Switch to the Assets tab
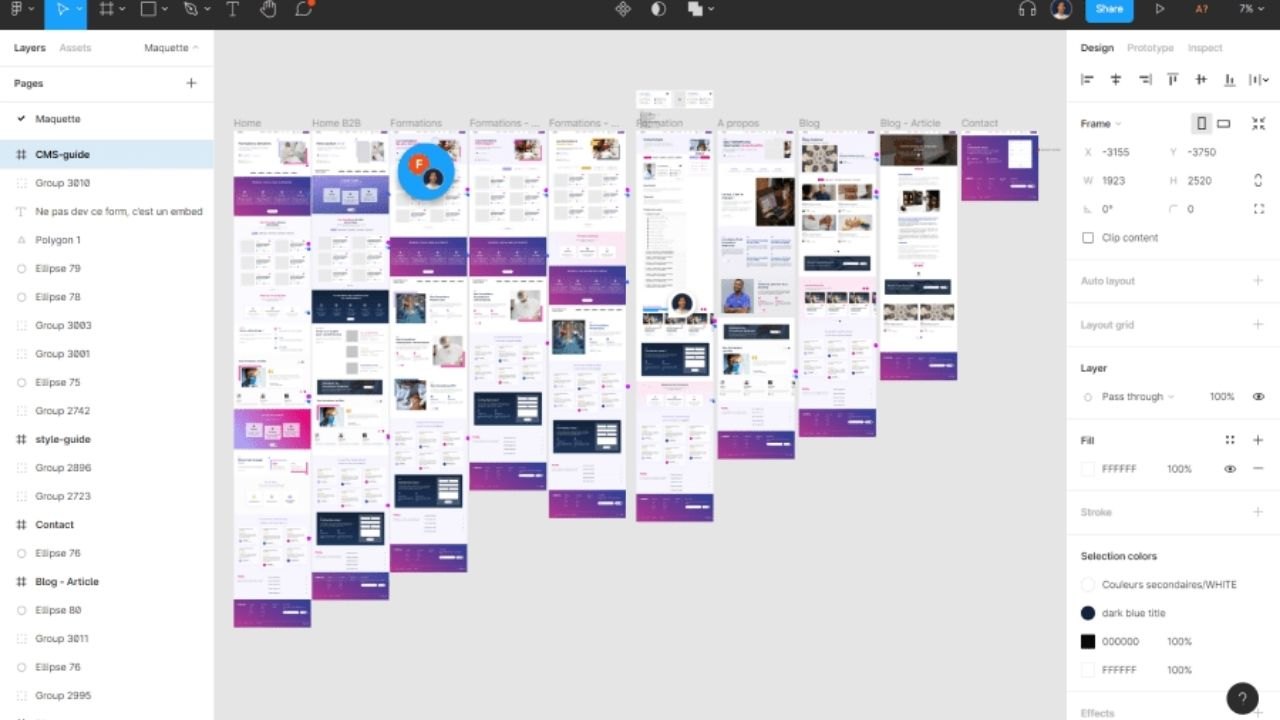1280x720 pixels. click(75, 48)
